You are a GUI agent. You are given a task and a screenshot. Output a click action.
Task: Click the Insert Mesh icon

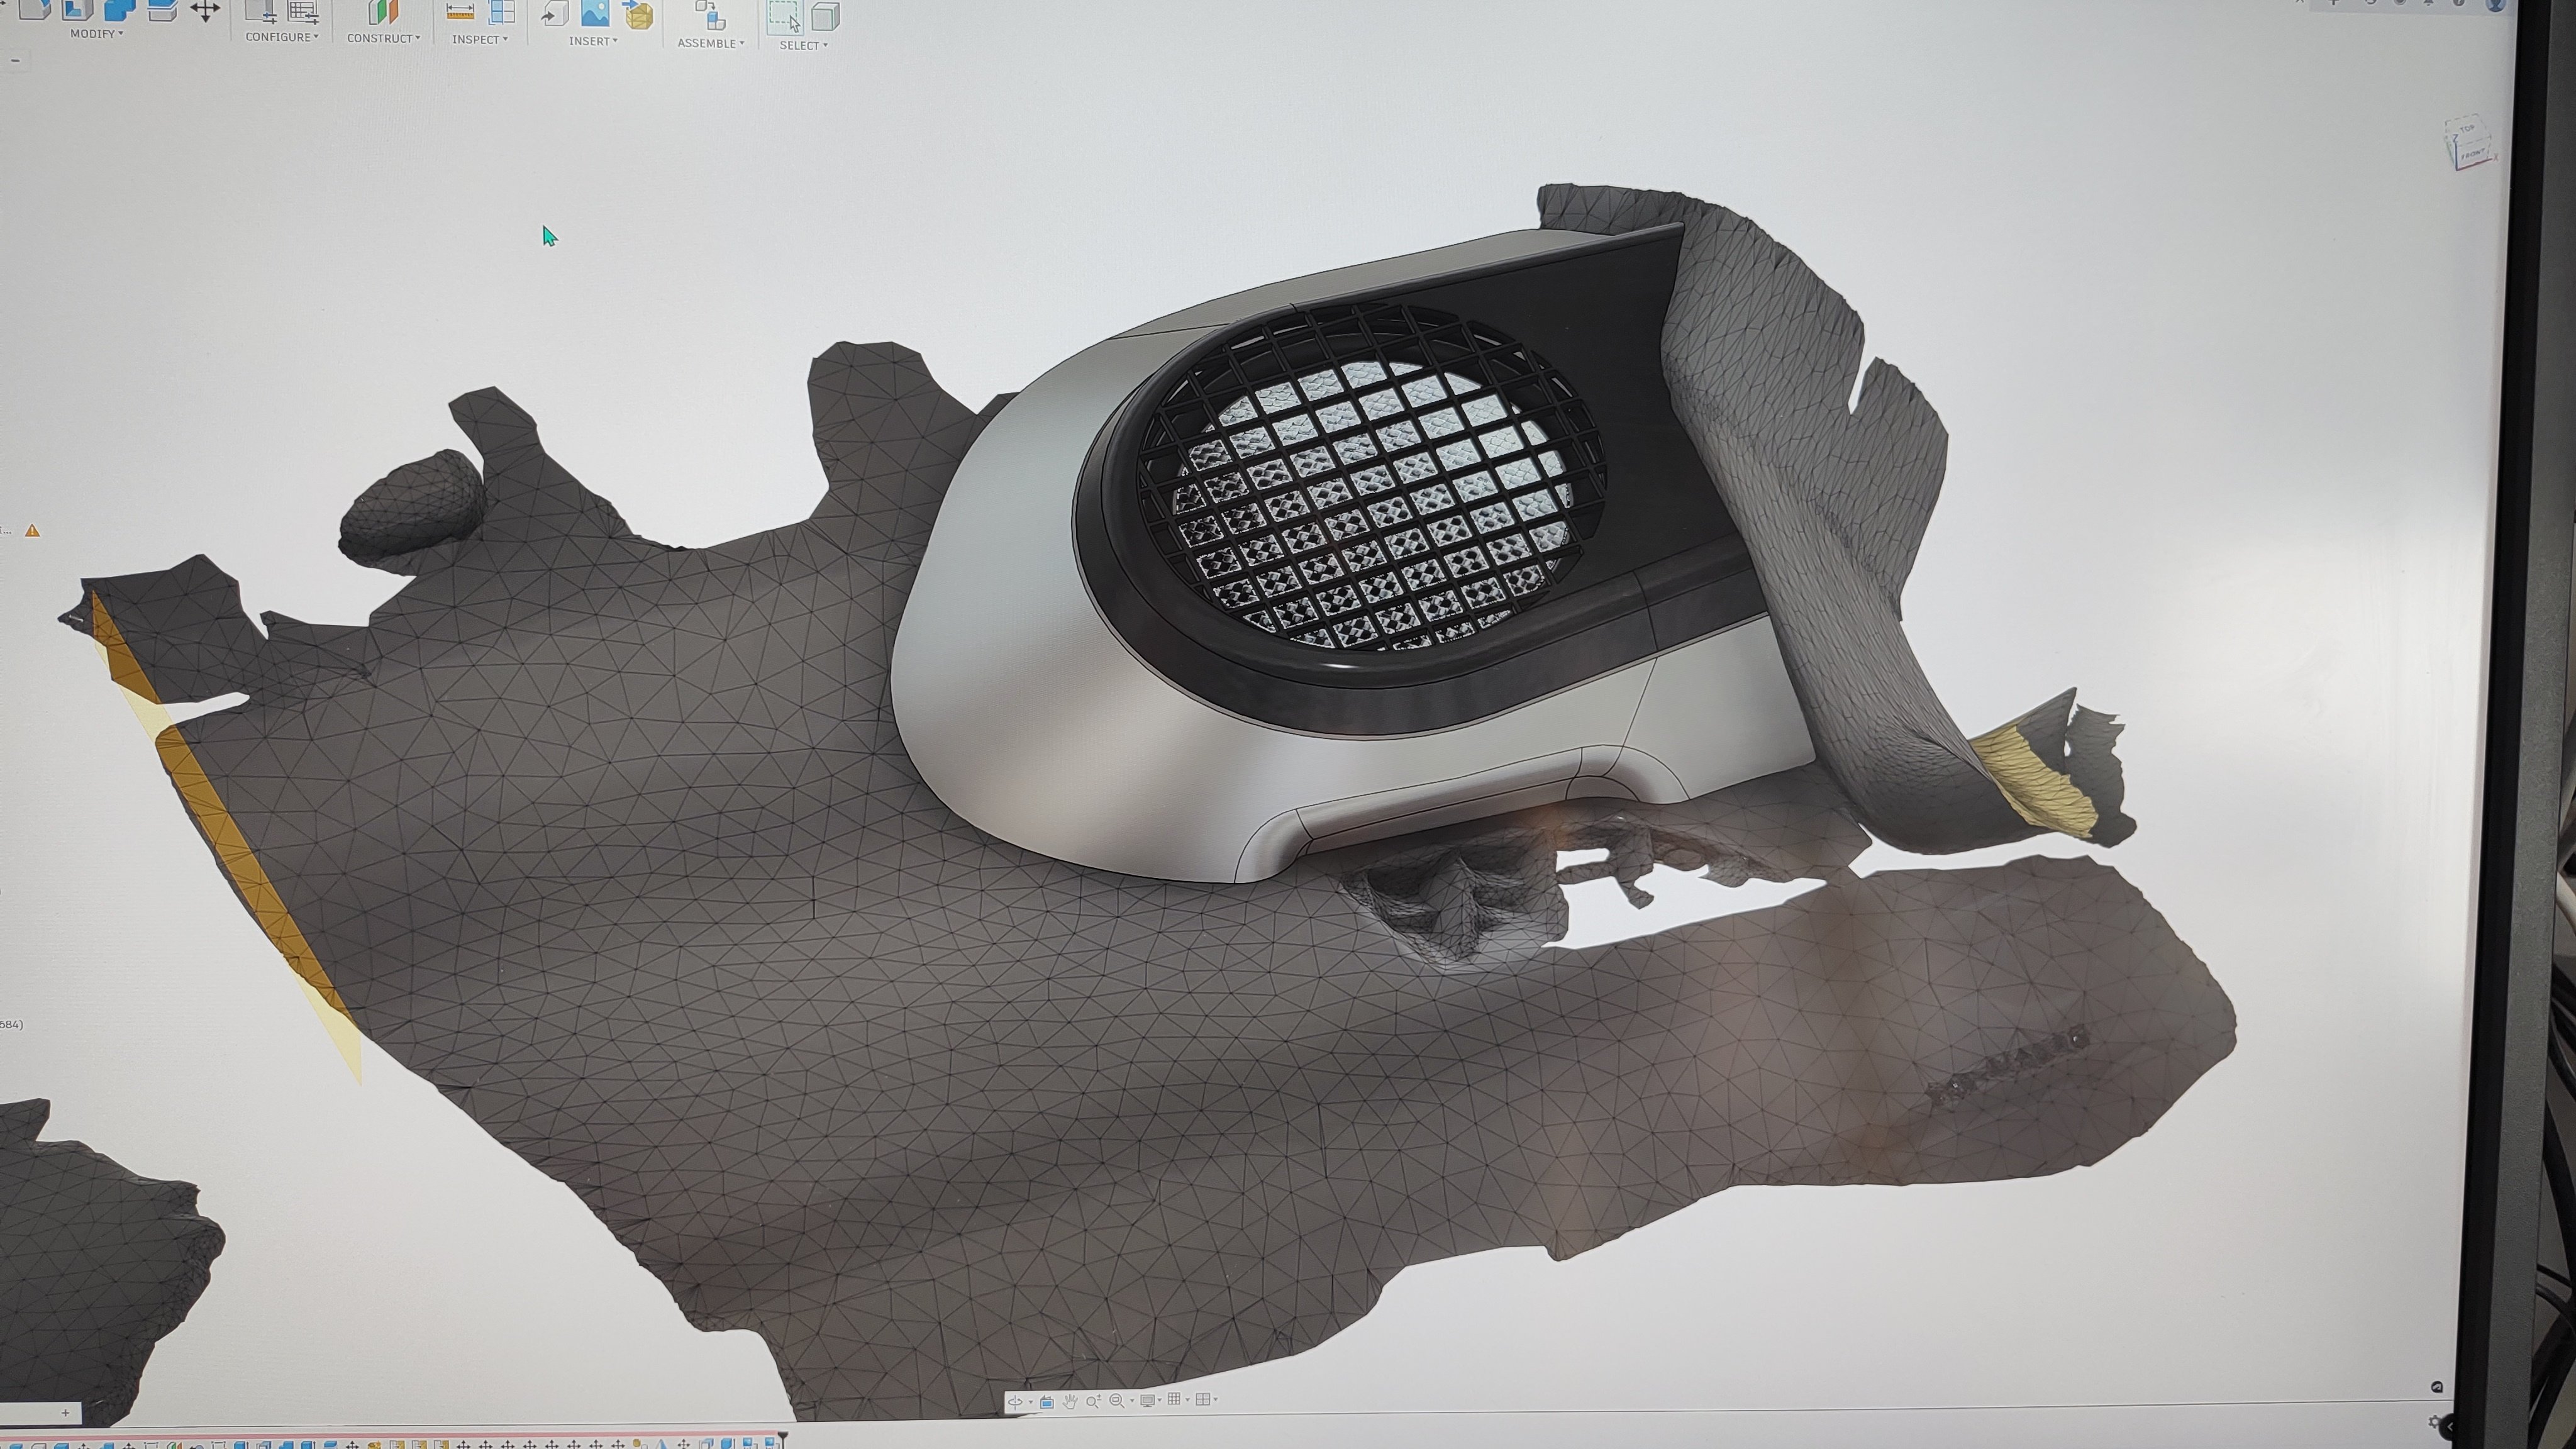[x=638, y=15]
